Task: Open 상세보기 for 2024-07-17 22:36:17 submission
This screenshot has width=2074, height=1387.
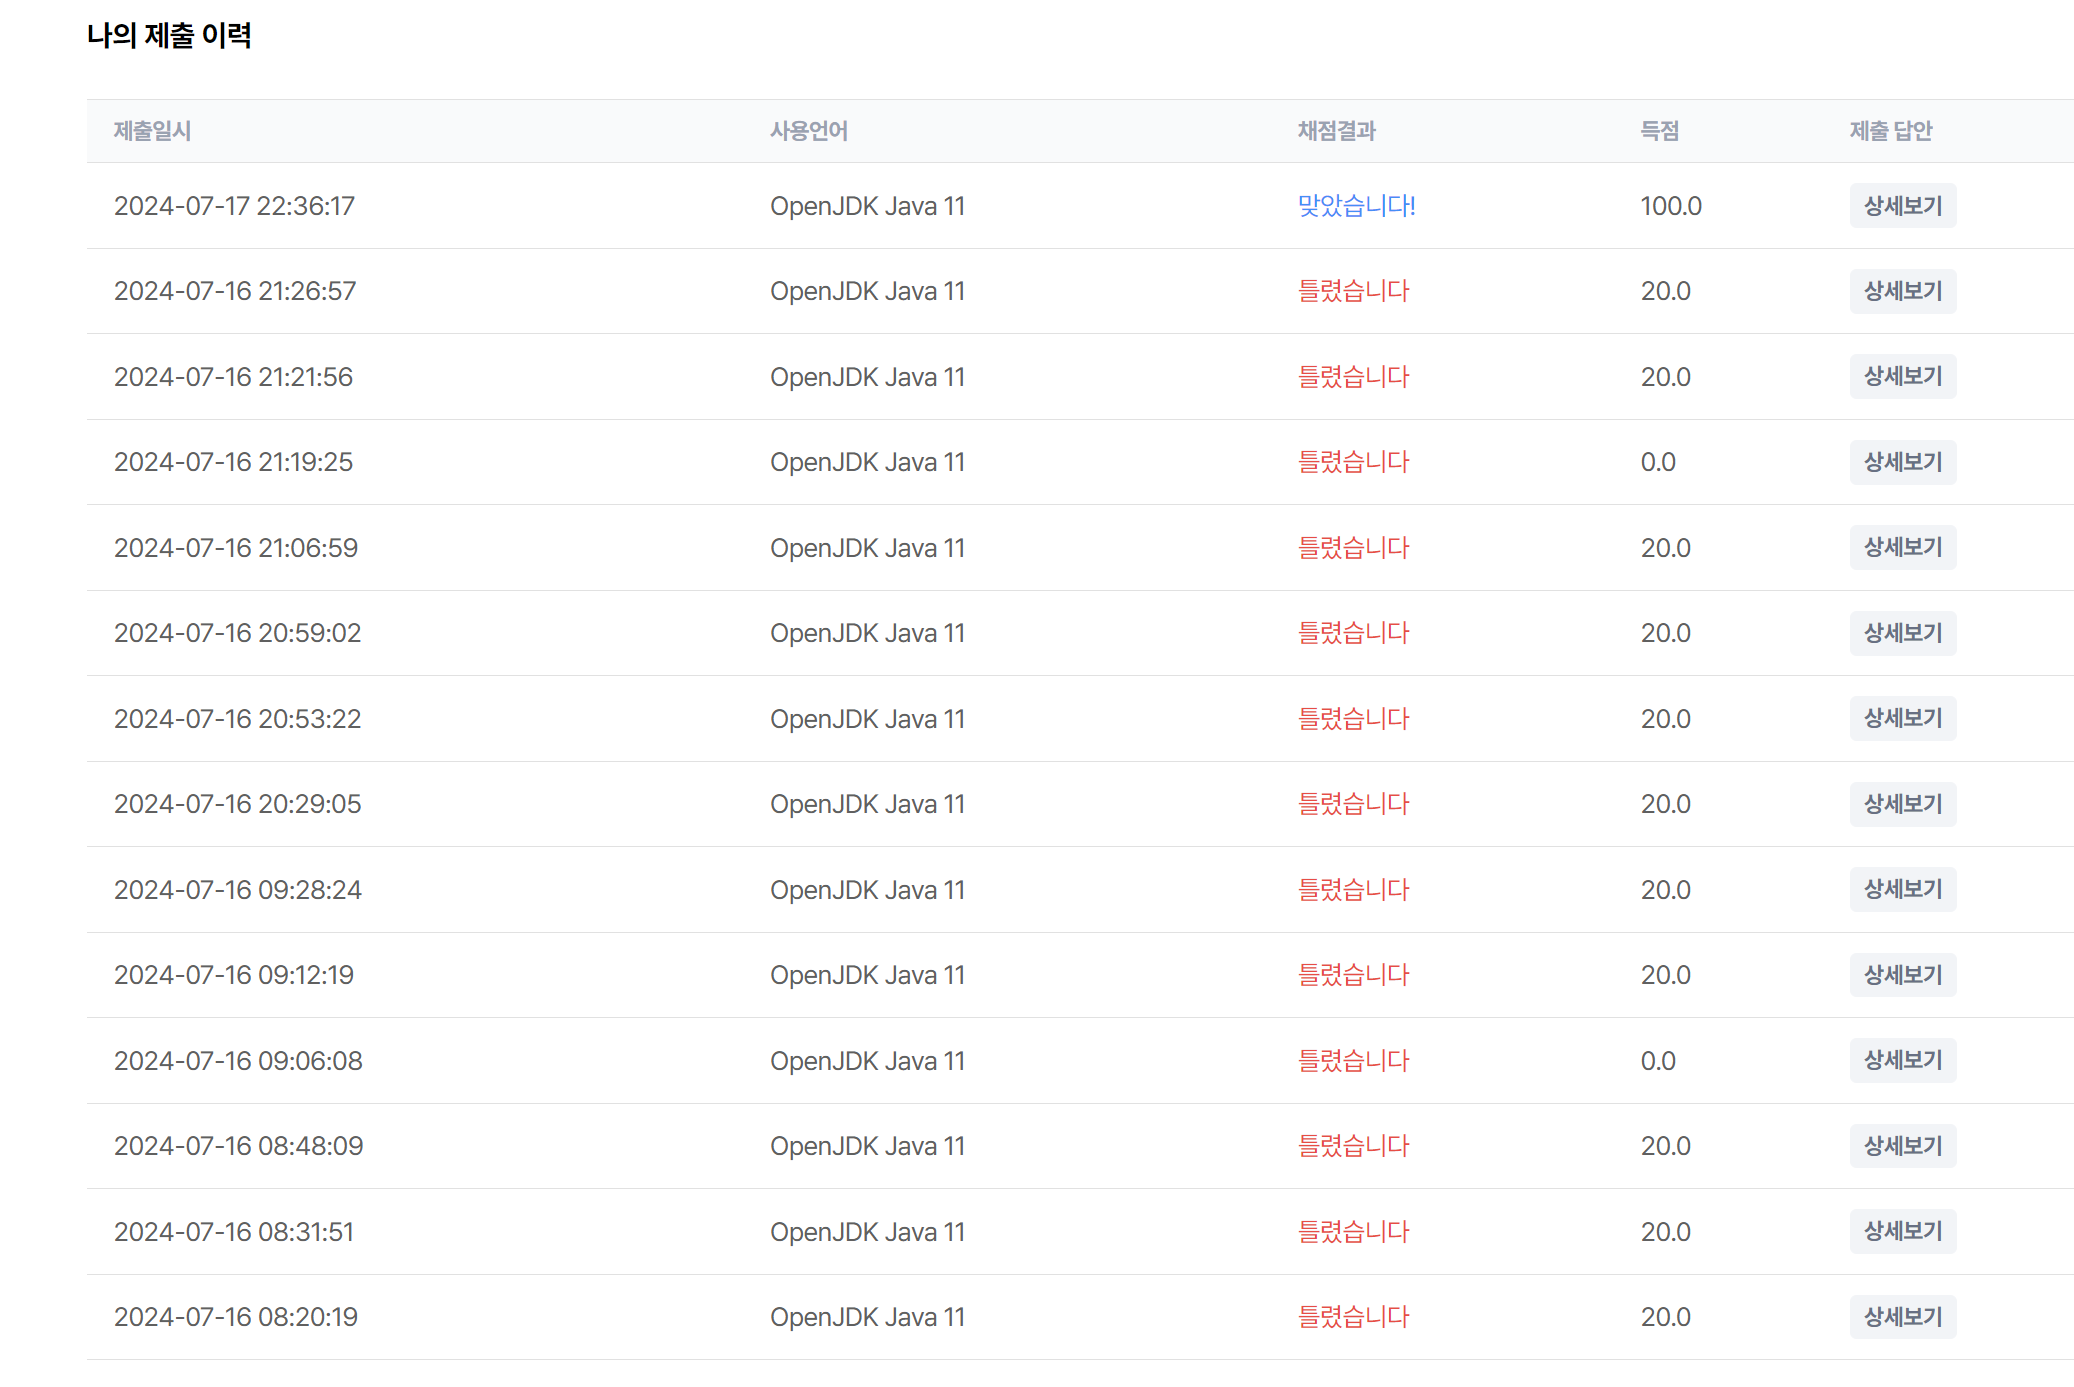Action: [1902, 206]
